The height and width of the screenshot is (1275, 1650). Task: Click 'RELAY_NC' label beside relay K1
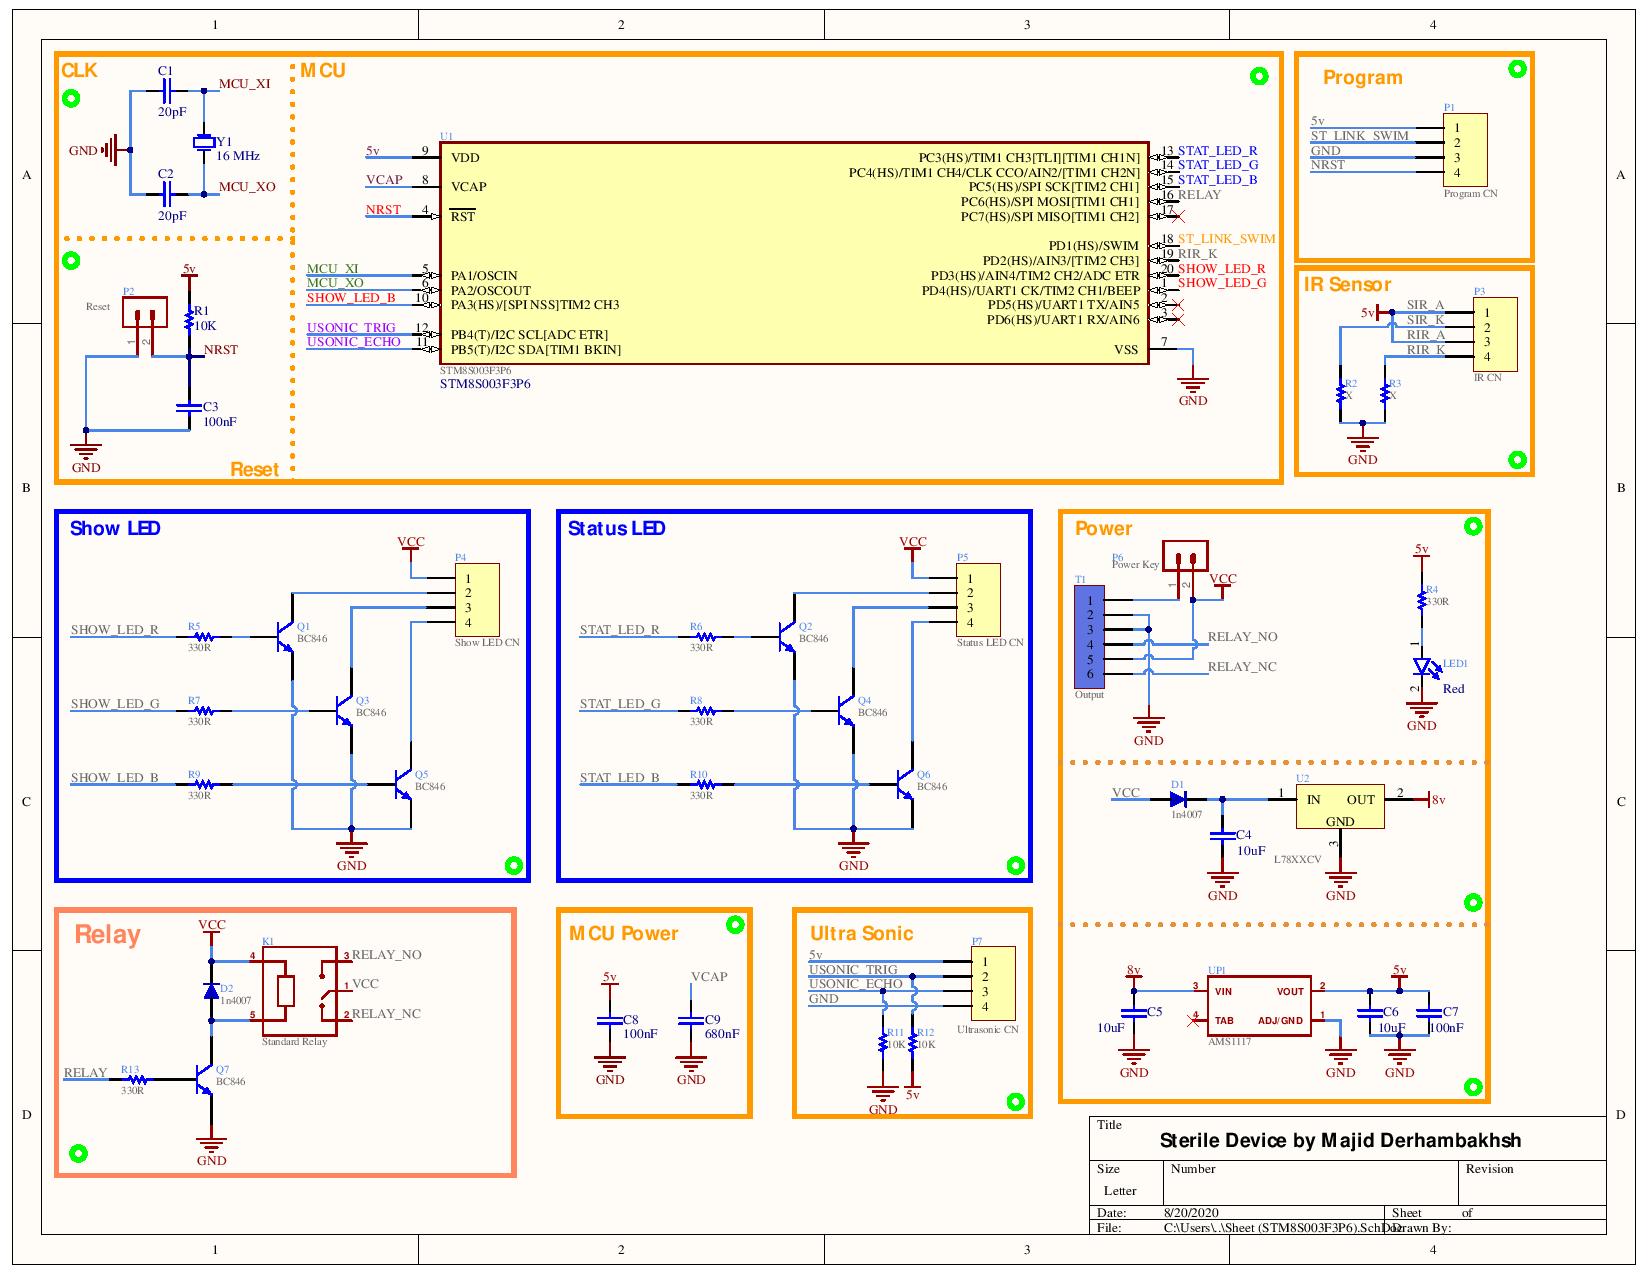(386, 1014)
